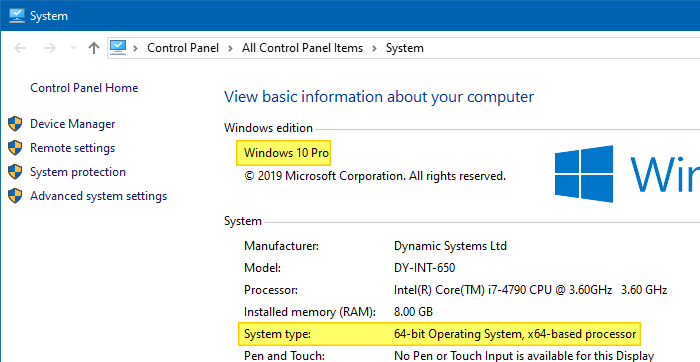Expand chevron after Control Panel breadcrumb
The width and height of the screenshot is (700, 362).
230,48
